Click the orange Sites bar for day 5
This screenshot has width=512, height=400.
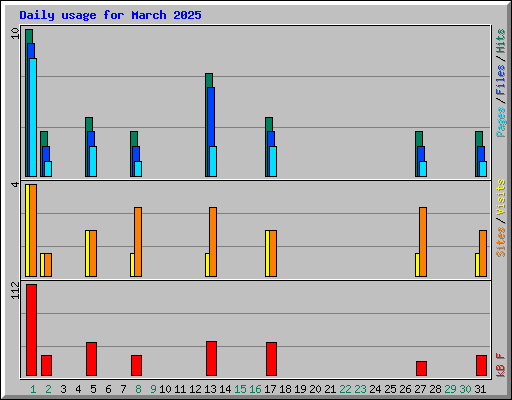point(93,253)
